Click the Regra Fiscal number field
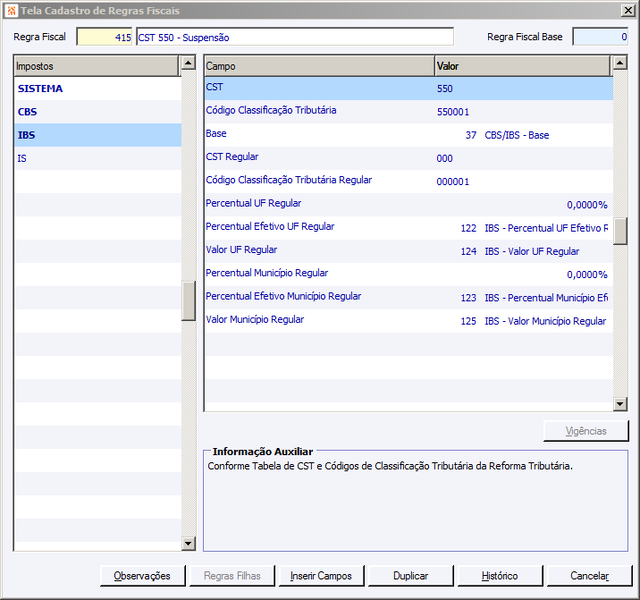Screen dimensions: 640x600 point(104,37)
